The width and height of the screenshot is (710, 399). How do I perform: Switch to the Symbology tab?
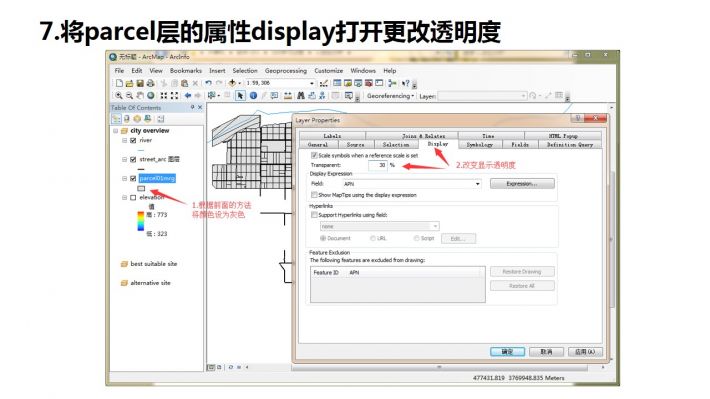[x=480, y=144]
